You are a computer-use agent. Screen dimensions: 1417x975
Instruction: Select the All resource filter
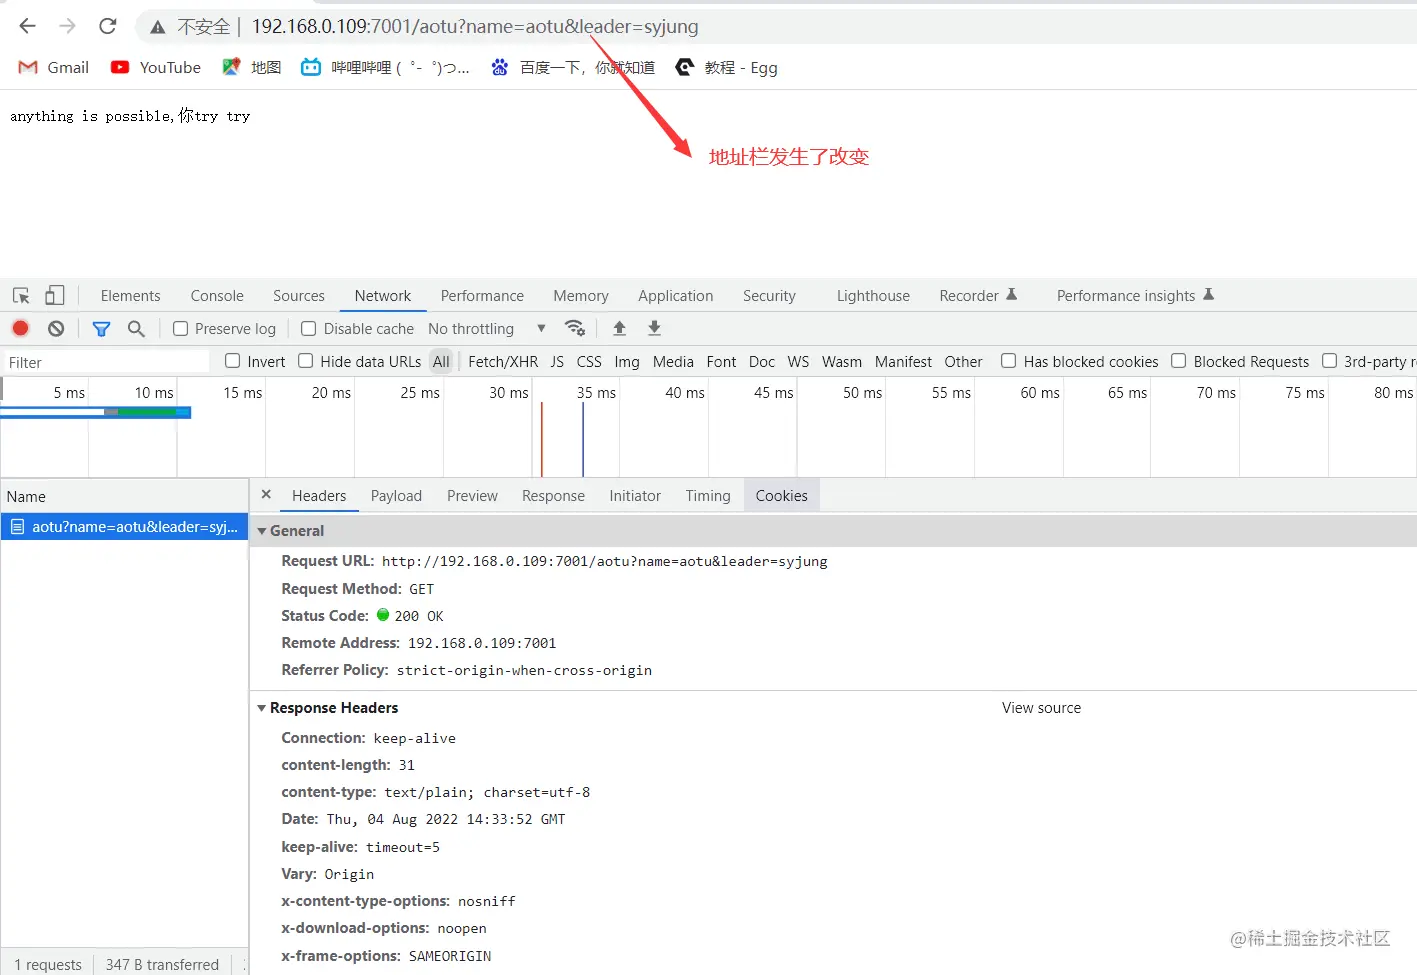click(x=441, y=362)
